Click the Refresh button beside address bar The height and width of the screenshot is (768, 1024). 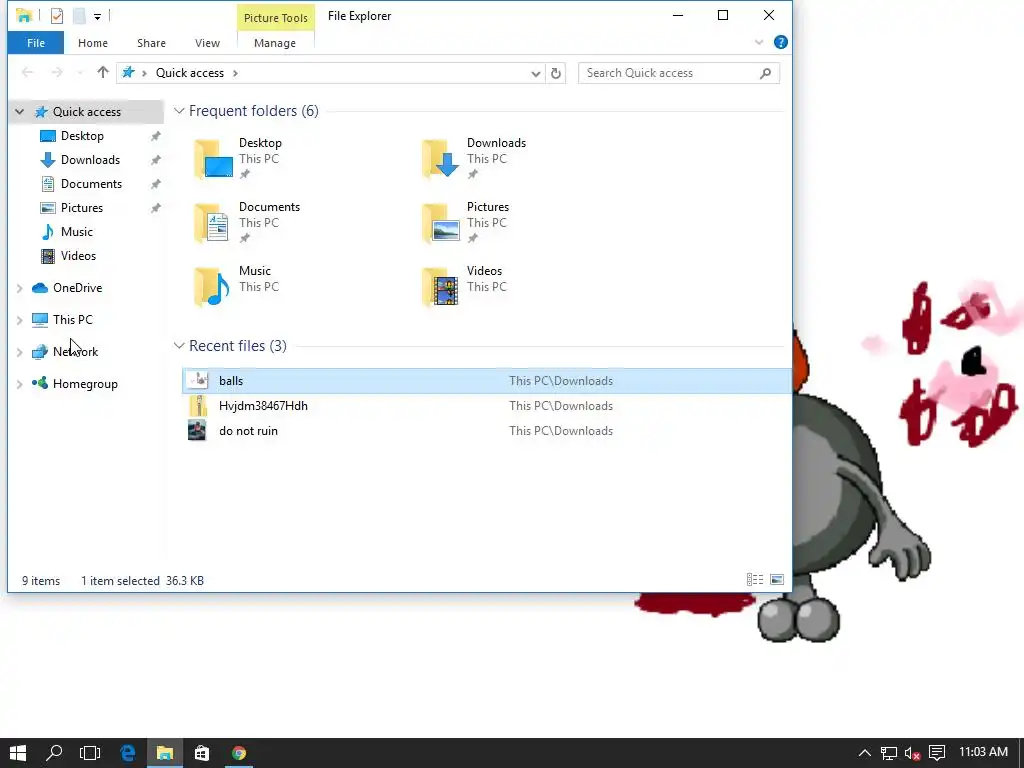pyautogui.click(x=556, y=73)
